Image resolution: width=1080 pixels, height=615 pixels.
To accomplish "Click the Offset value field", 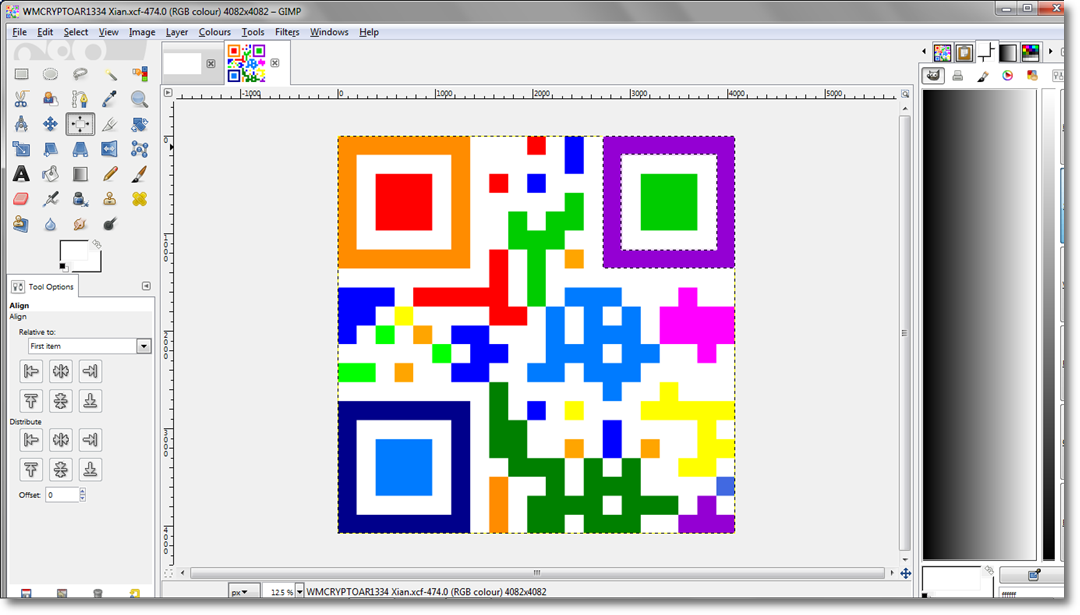I will point(62,494).
